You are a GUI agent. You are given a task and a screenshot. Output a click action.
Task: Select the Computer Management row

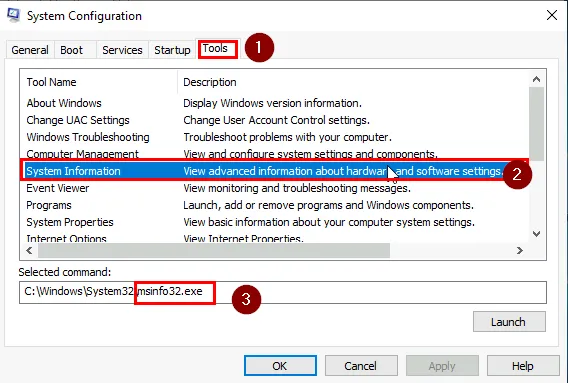pyautogui.click(x=274, y=154)
